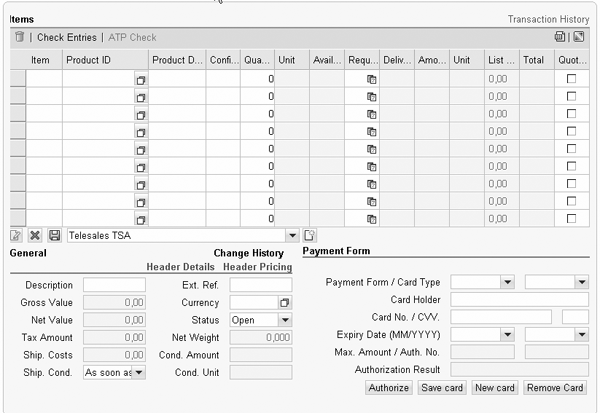Open Product ID value help in the first row
600x413 pixels.
tap(141, 79)
